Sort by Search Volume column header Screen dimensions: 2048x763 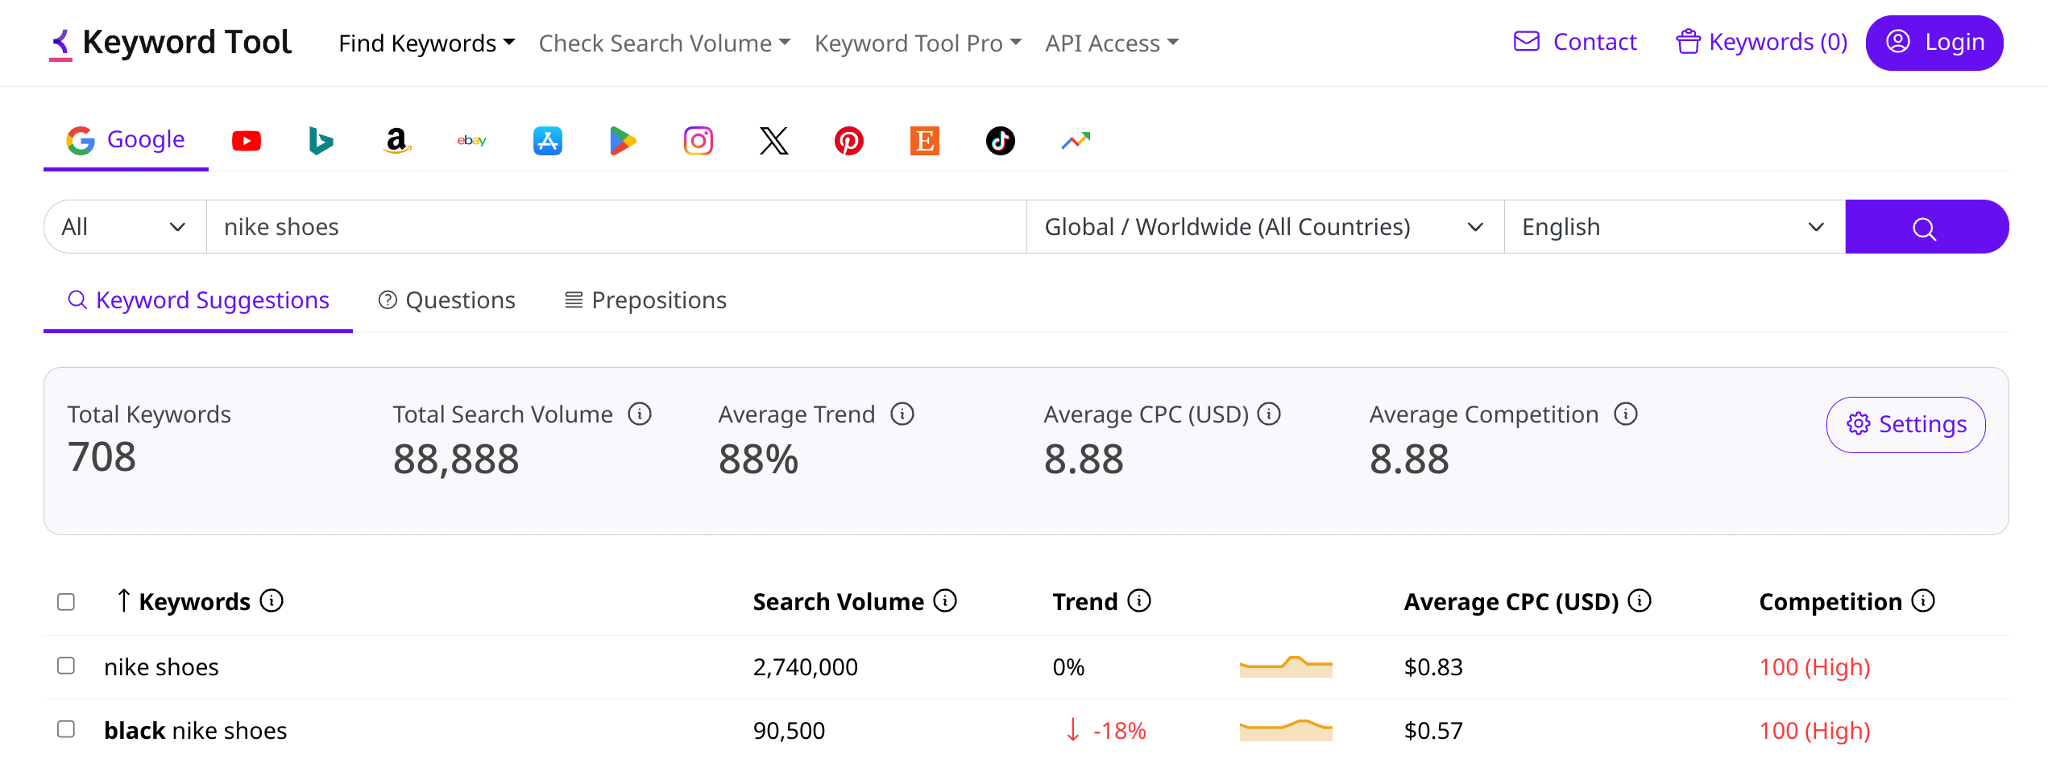click(838, 602)
